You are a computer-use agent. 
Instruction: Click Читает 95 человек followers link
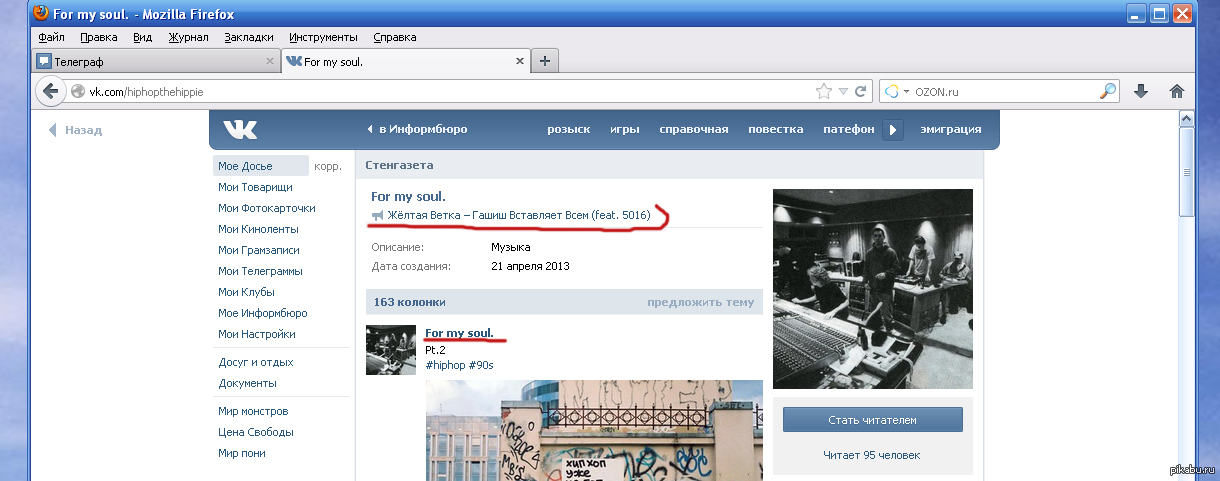872,455
